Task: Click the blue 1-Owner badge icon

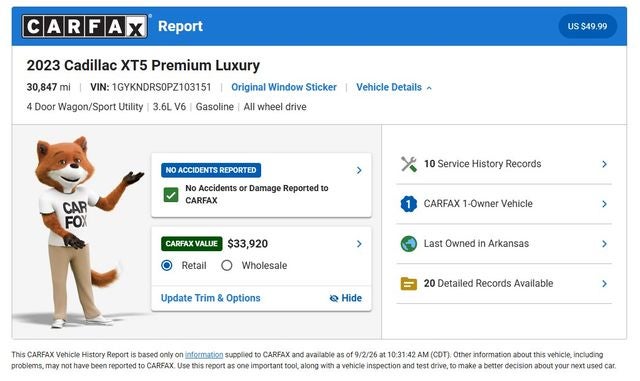Action: pyautogui.click(x=409, y=204)
